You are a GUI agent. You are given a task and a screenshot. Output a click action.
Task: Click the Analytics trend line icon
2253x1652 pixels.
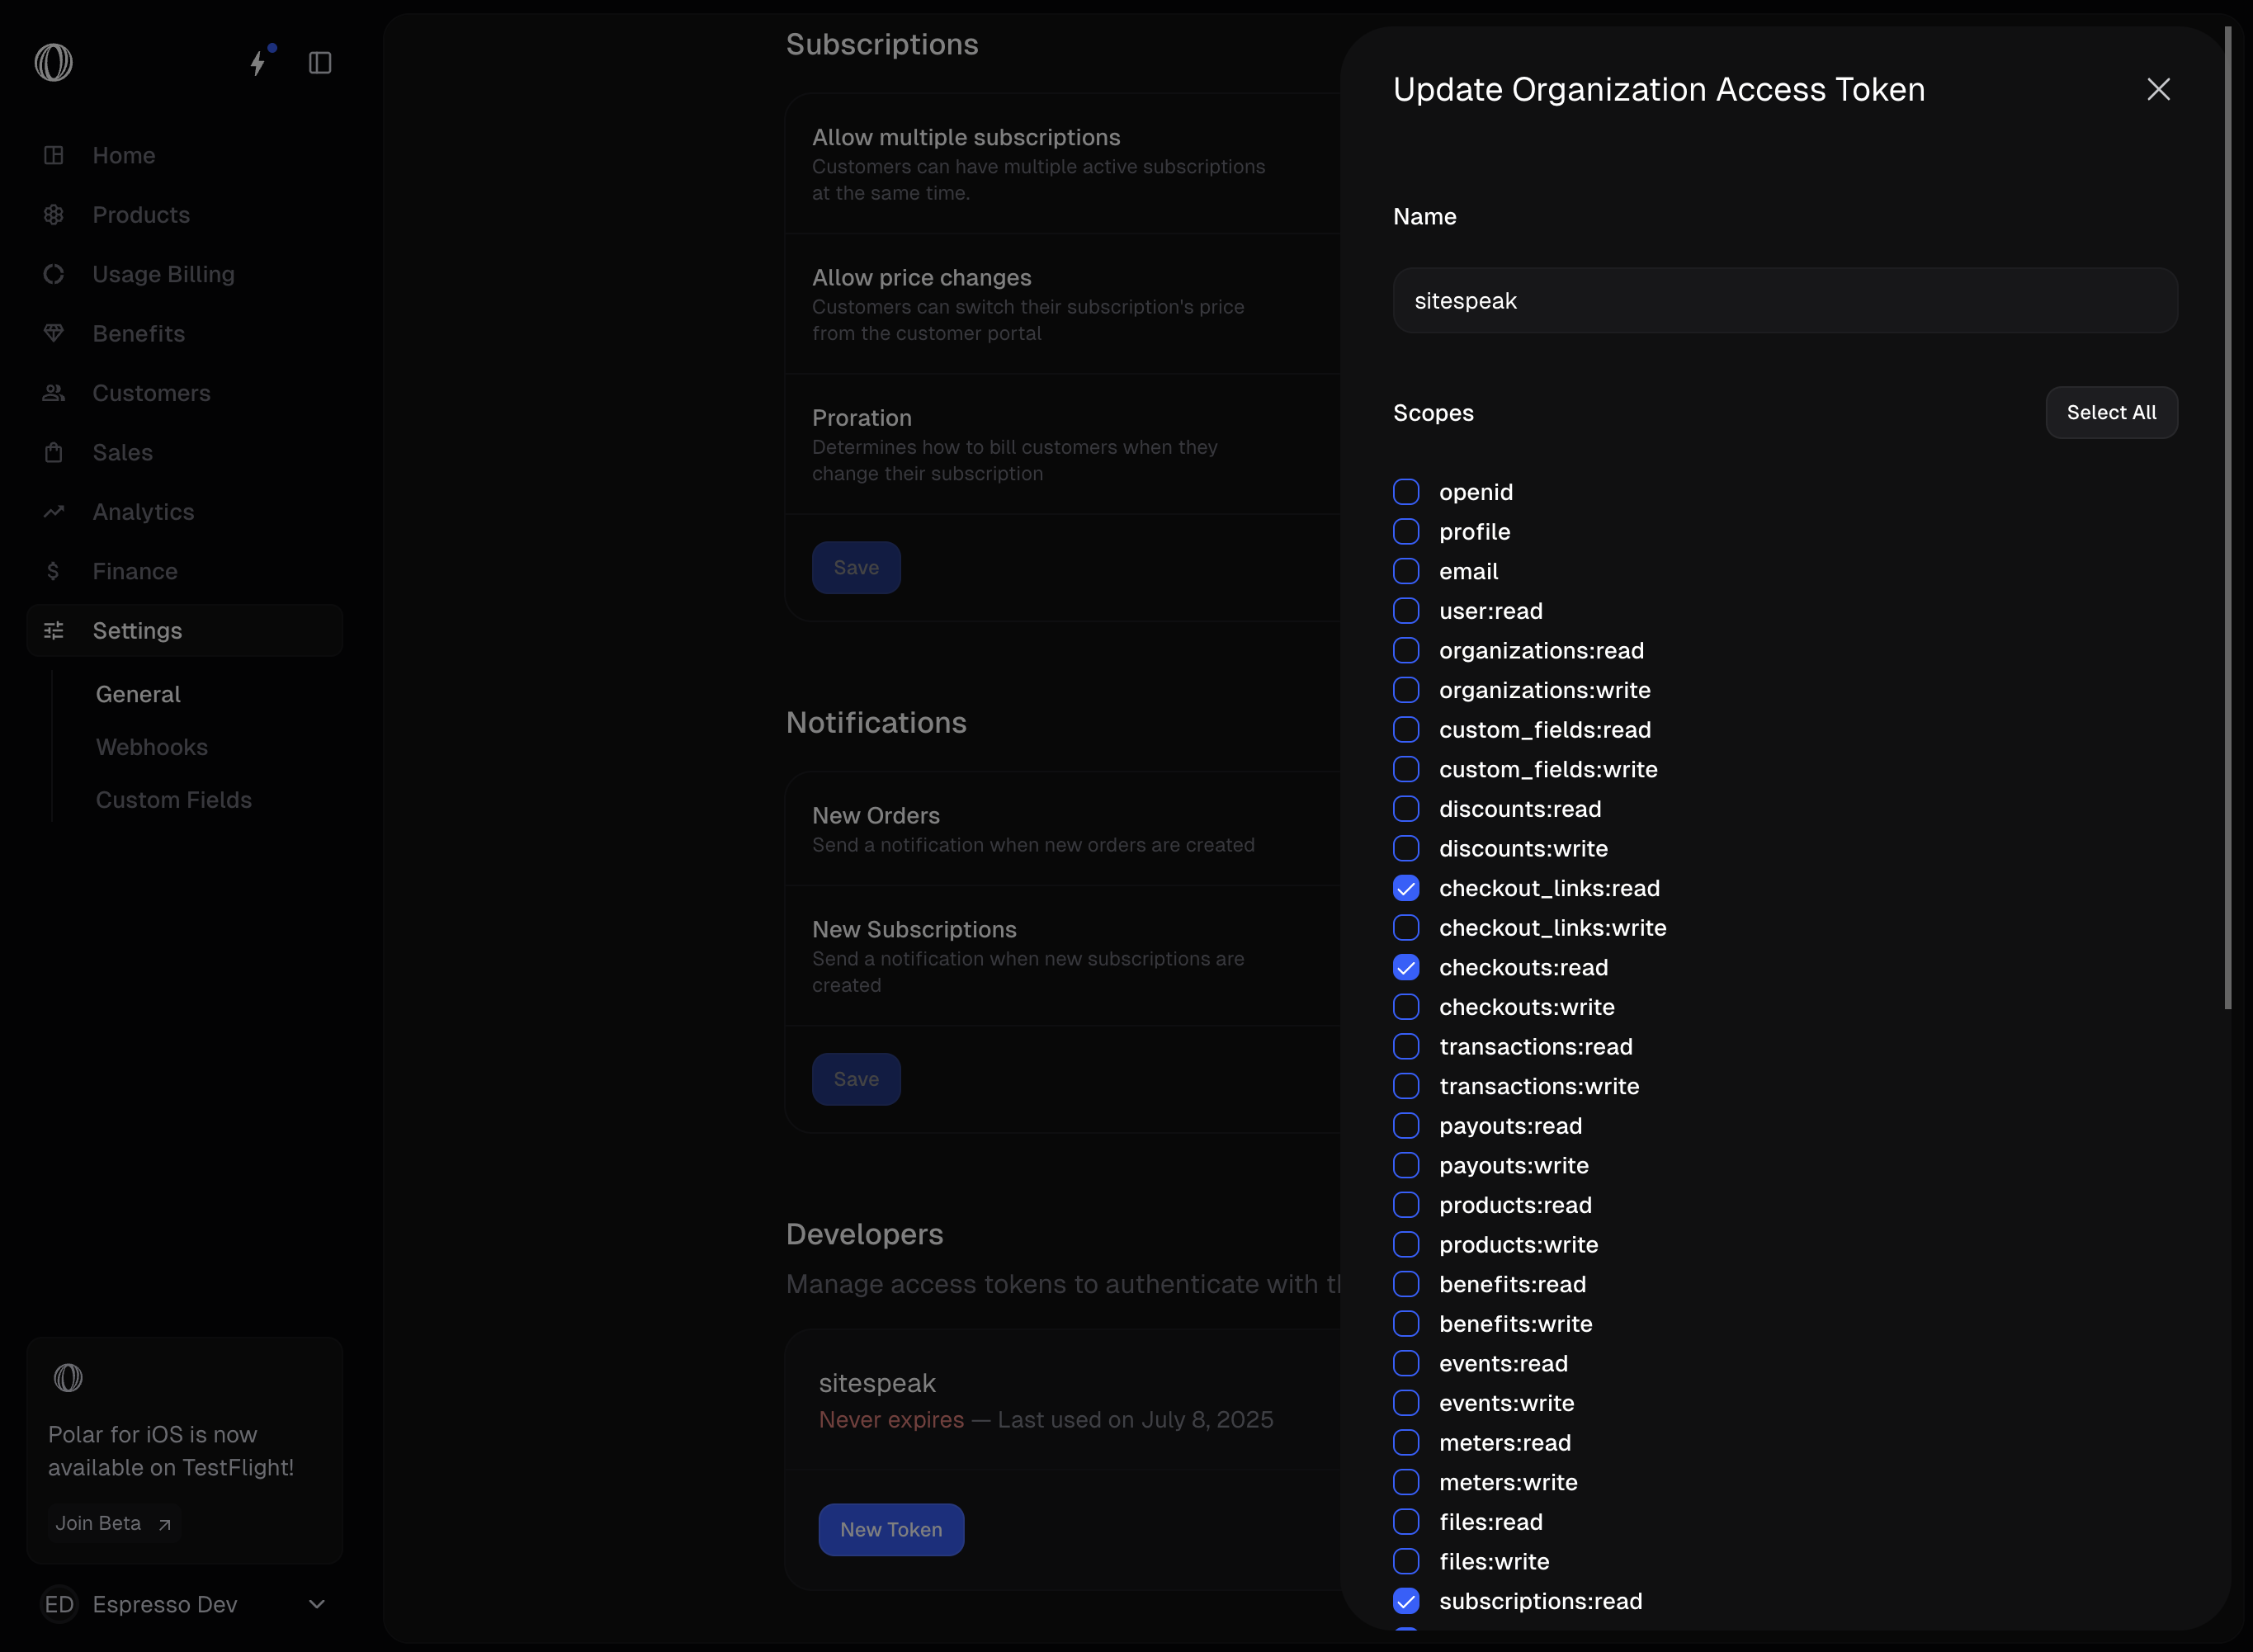click(x=54, y=512)
